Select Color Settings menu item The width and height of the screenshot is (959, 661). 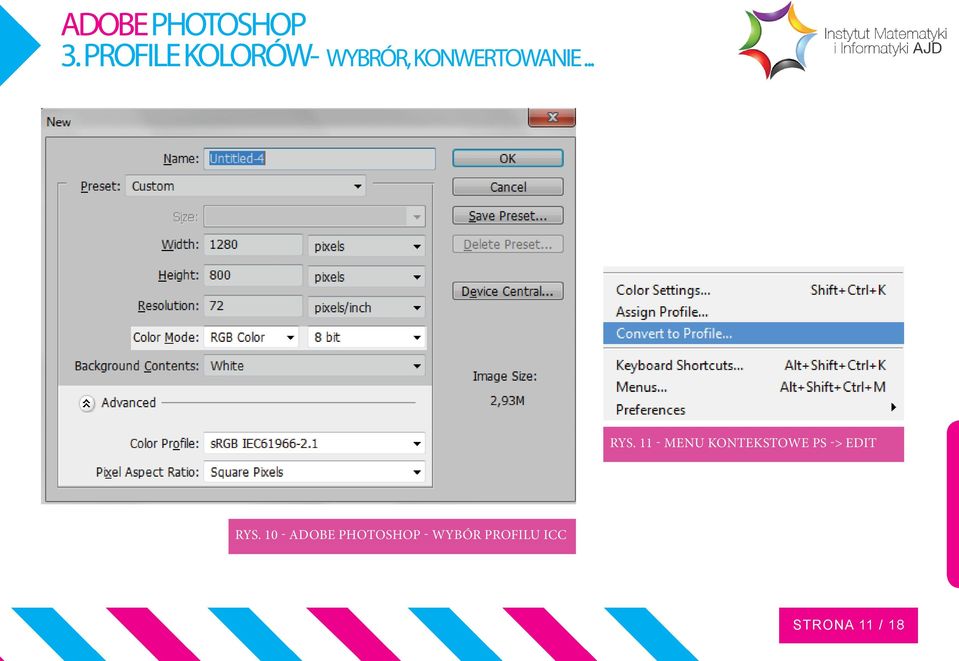[x=753, y=290]
